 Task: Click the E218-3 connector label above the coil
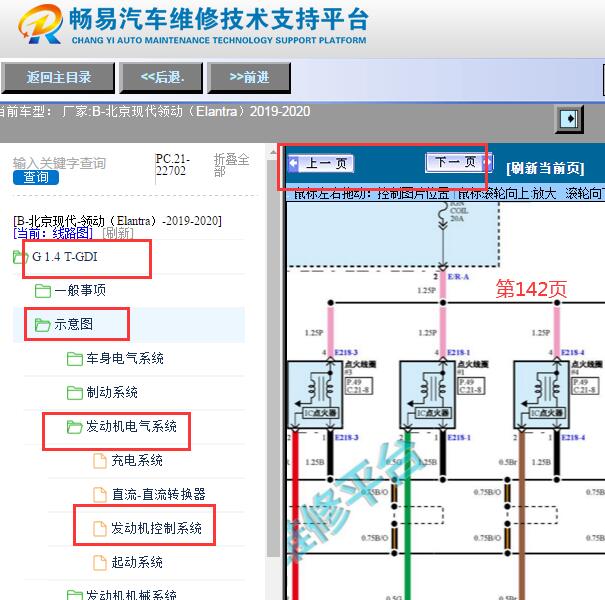click(346, 352)
